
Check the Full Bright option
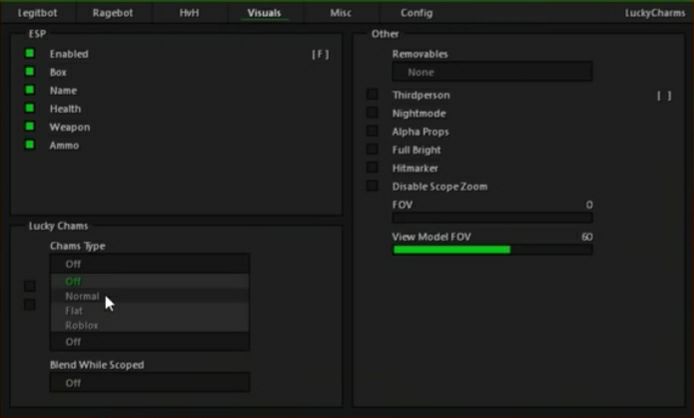(372, 149)
